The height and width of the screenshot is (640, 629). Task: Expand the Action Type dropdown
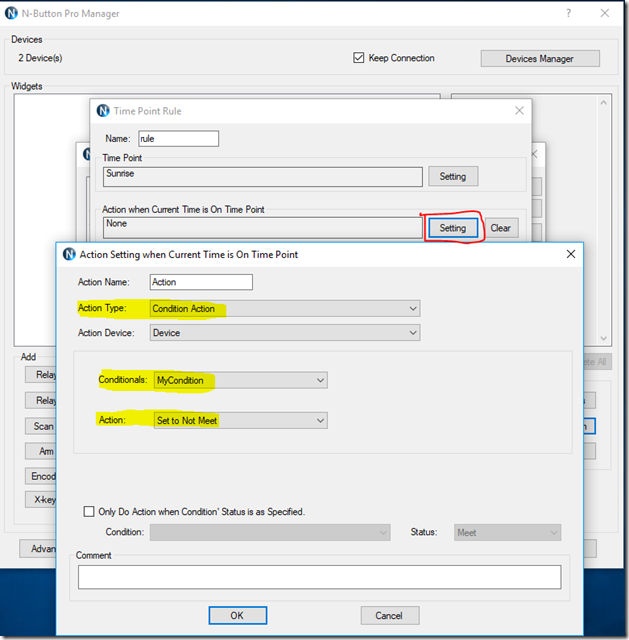(285, 309)
